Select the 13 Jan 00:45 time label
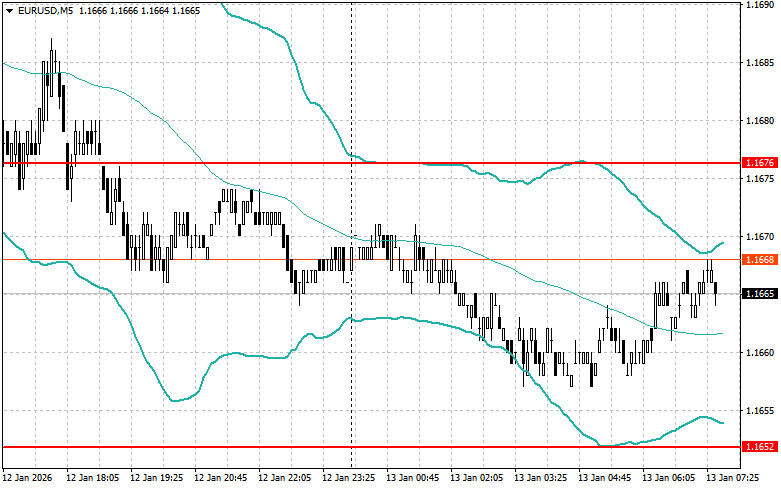781x489 pixels. [412, 478]
